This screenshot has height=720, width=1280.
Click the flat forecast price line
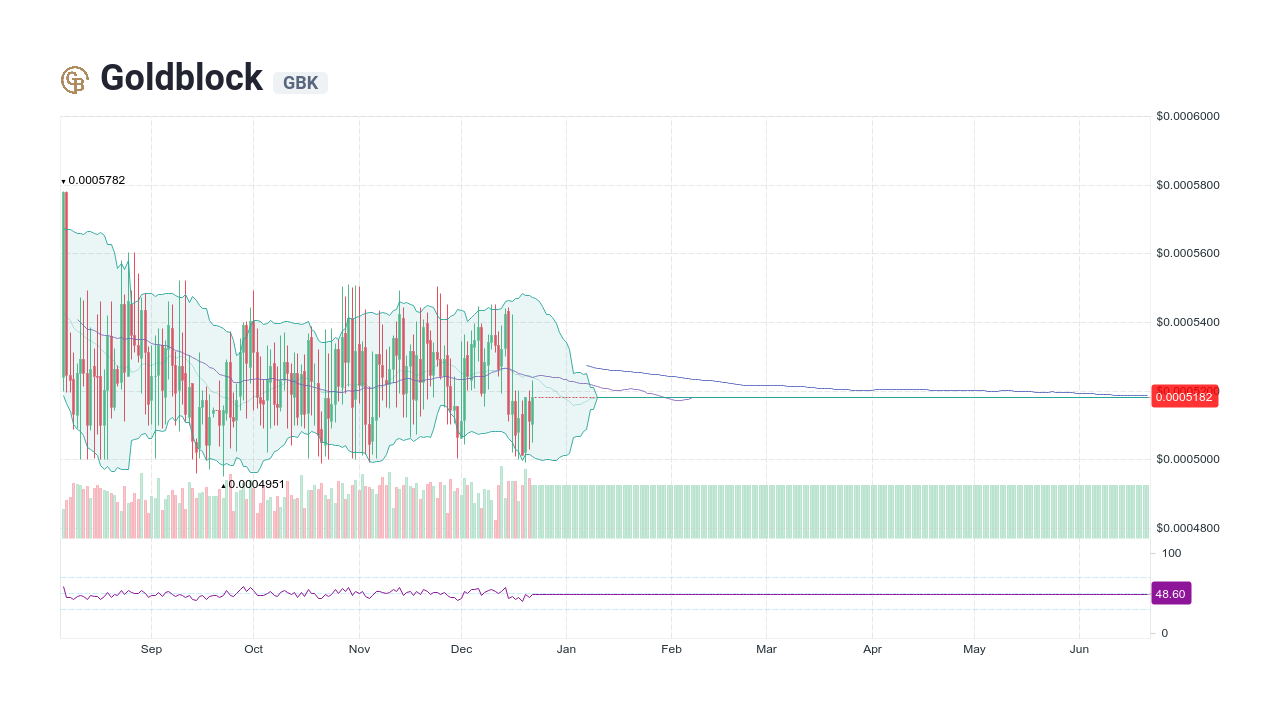pyautogui.click(x=900, y=396)
